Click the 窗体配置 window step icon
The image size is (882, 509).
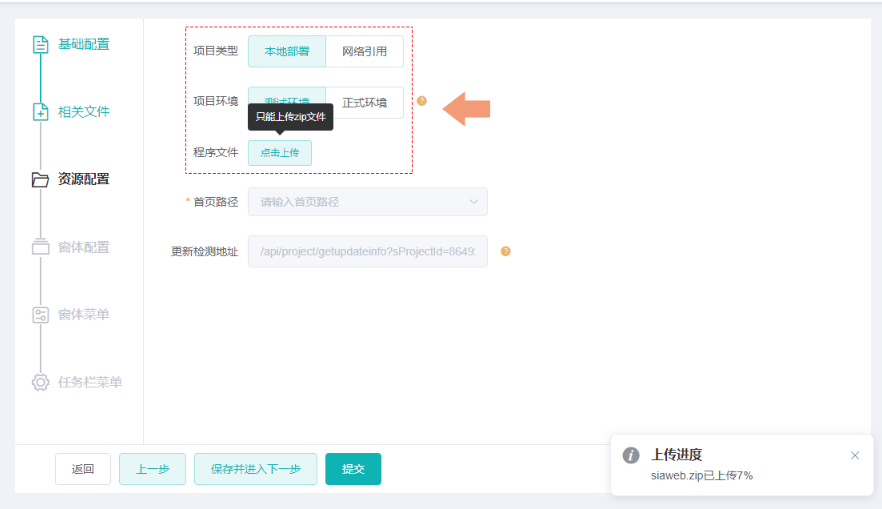pyautogui.click(x=40, y=247)
